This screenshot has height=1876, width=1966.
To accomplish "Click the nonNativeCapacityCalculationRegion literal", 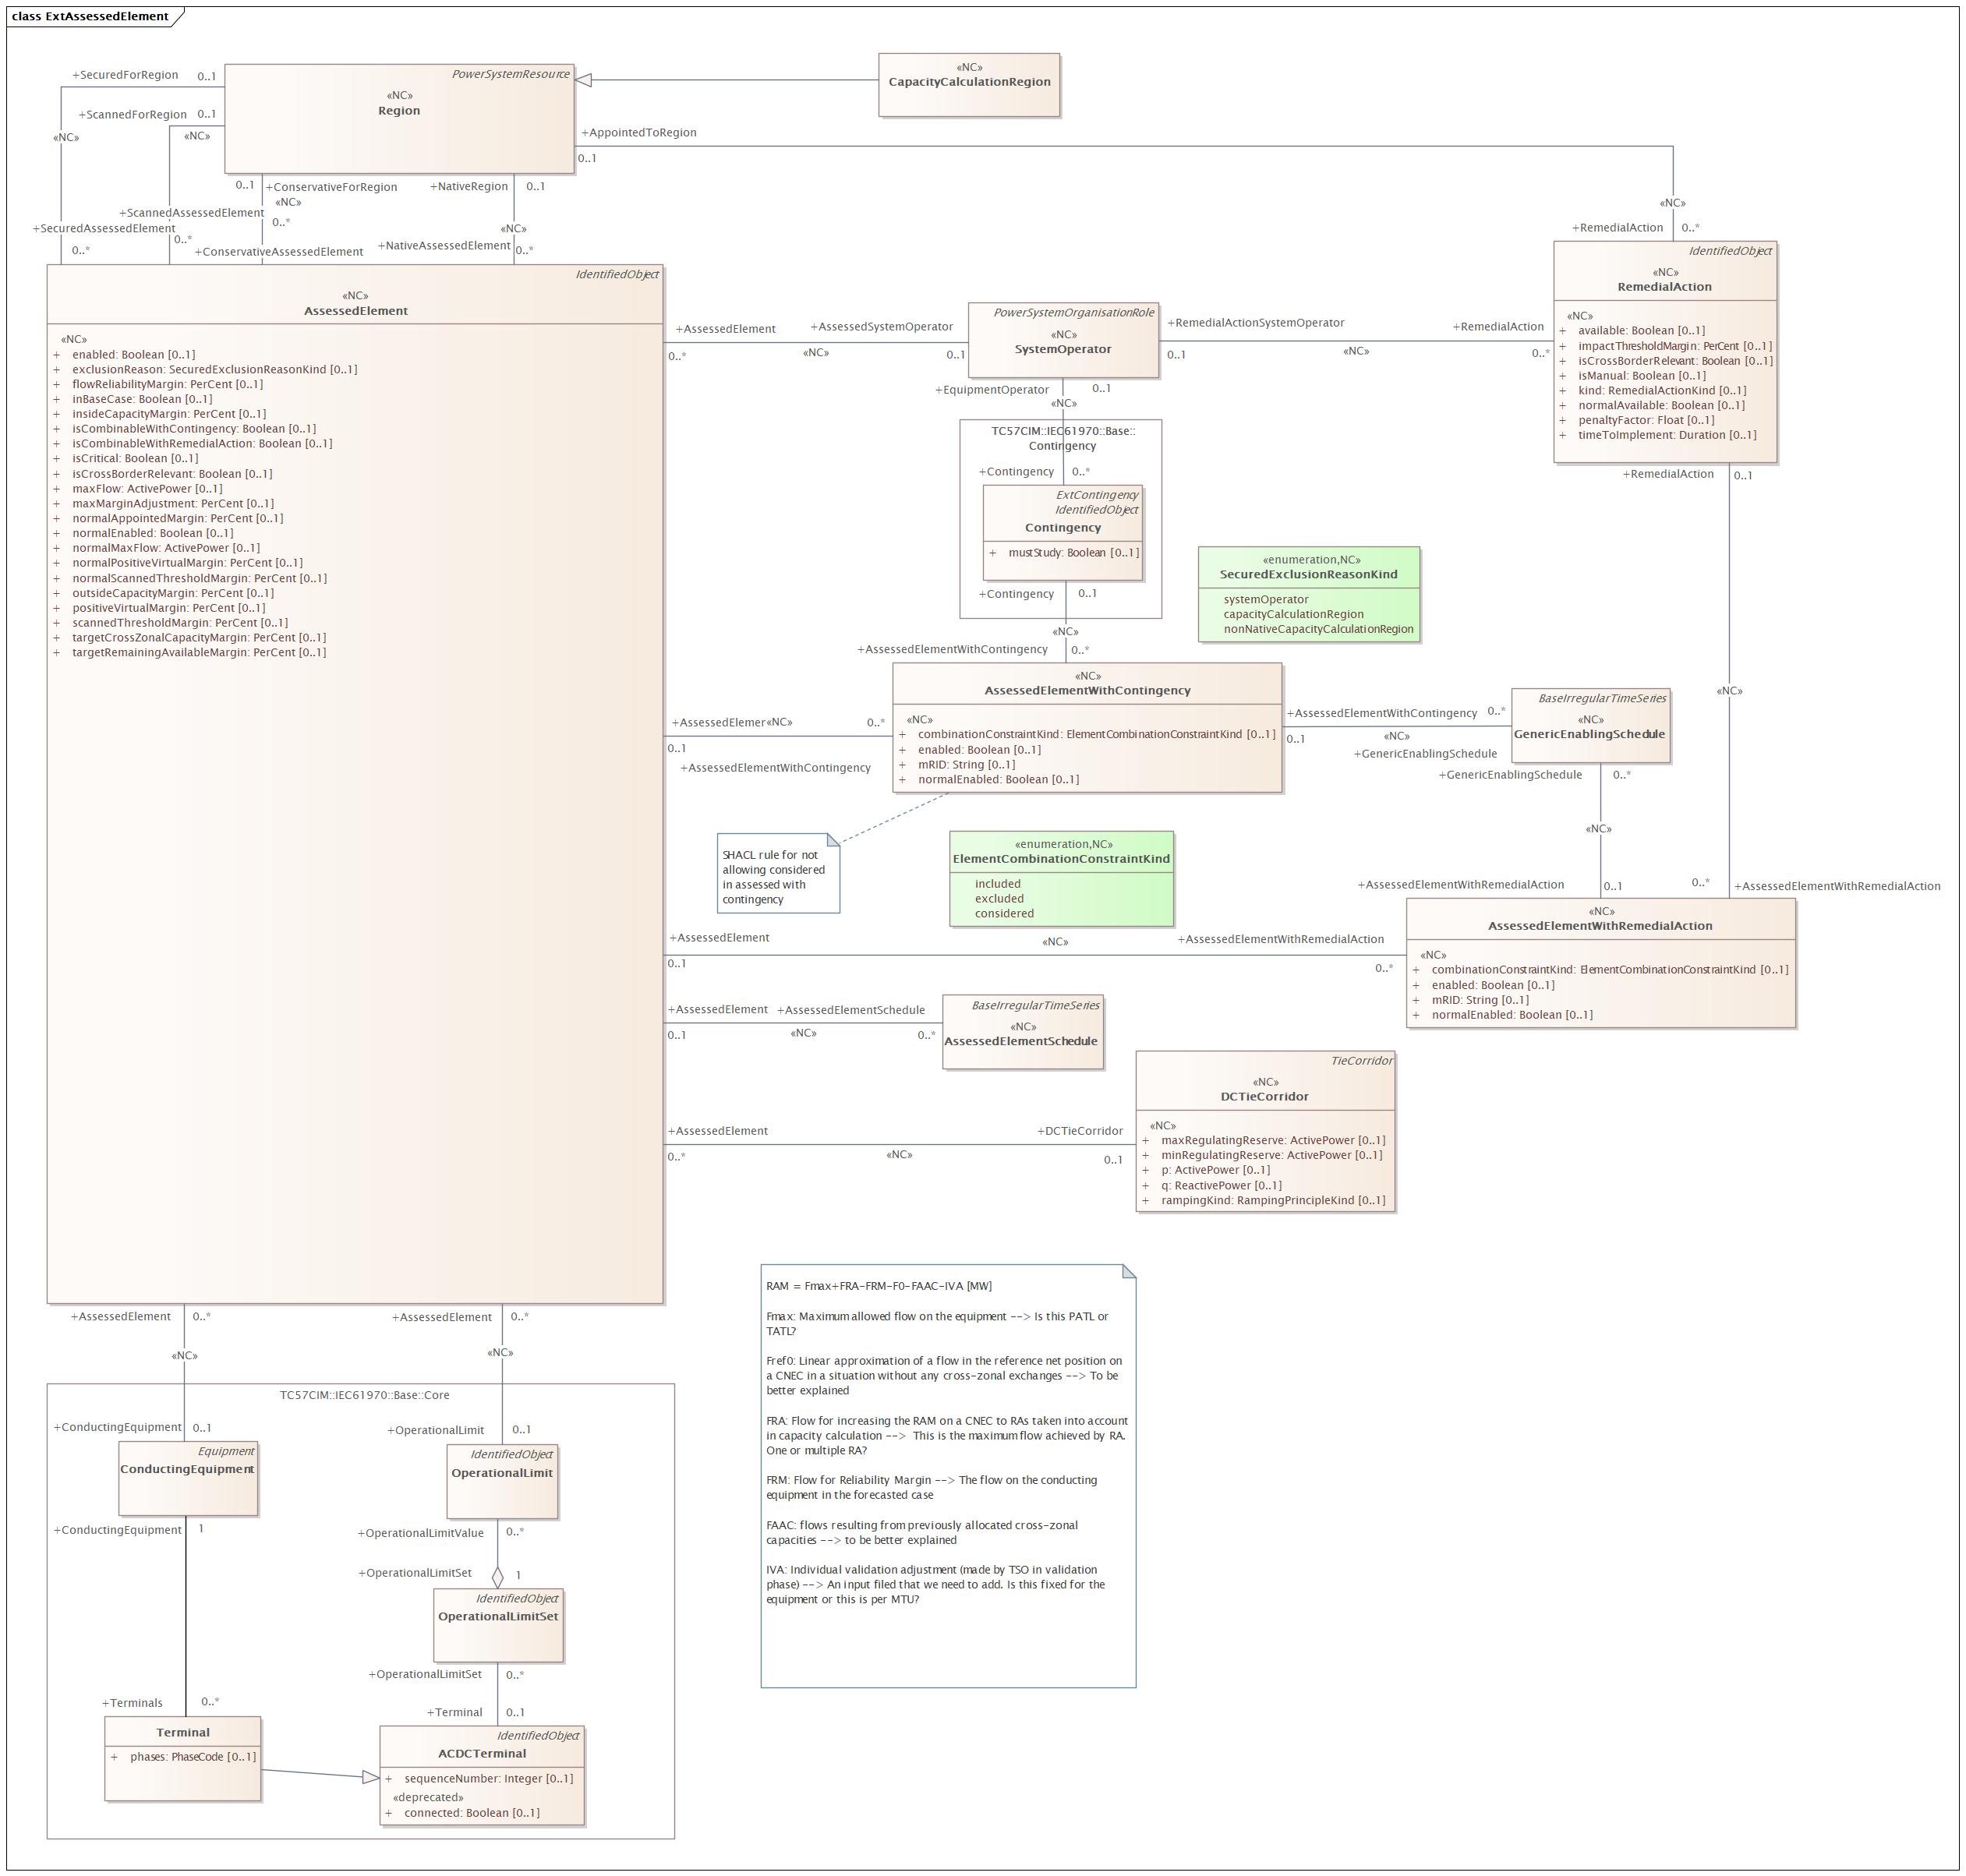I will tap(1318, 630).
